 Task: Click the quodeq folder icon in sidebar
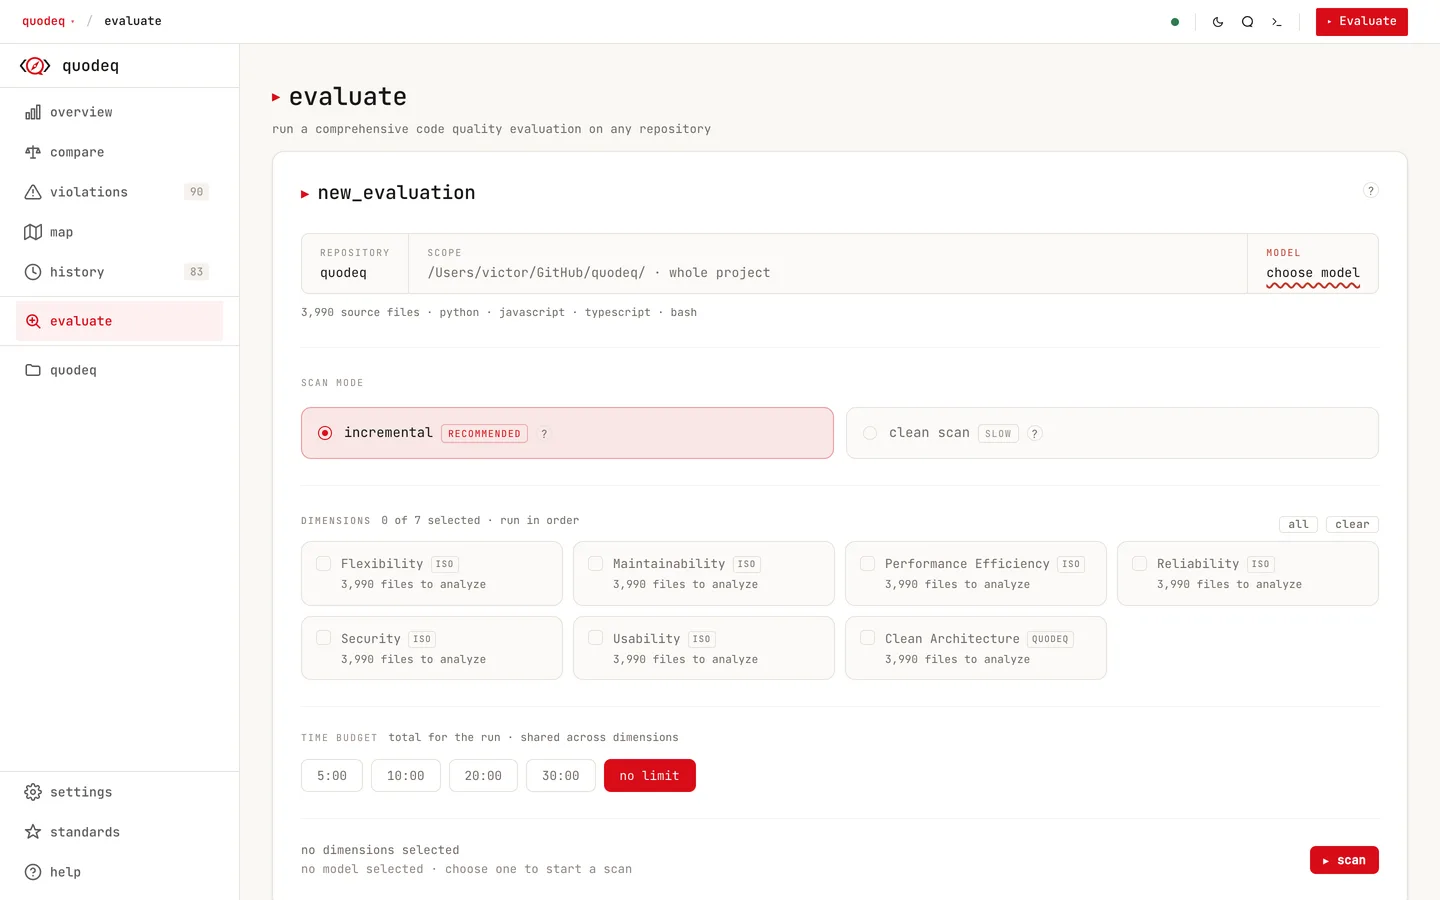(33, 370)
